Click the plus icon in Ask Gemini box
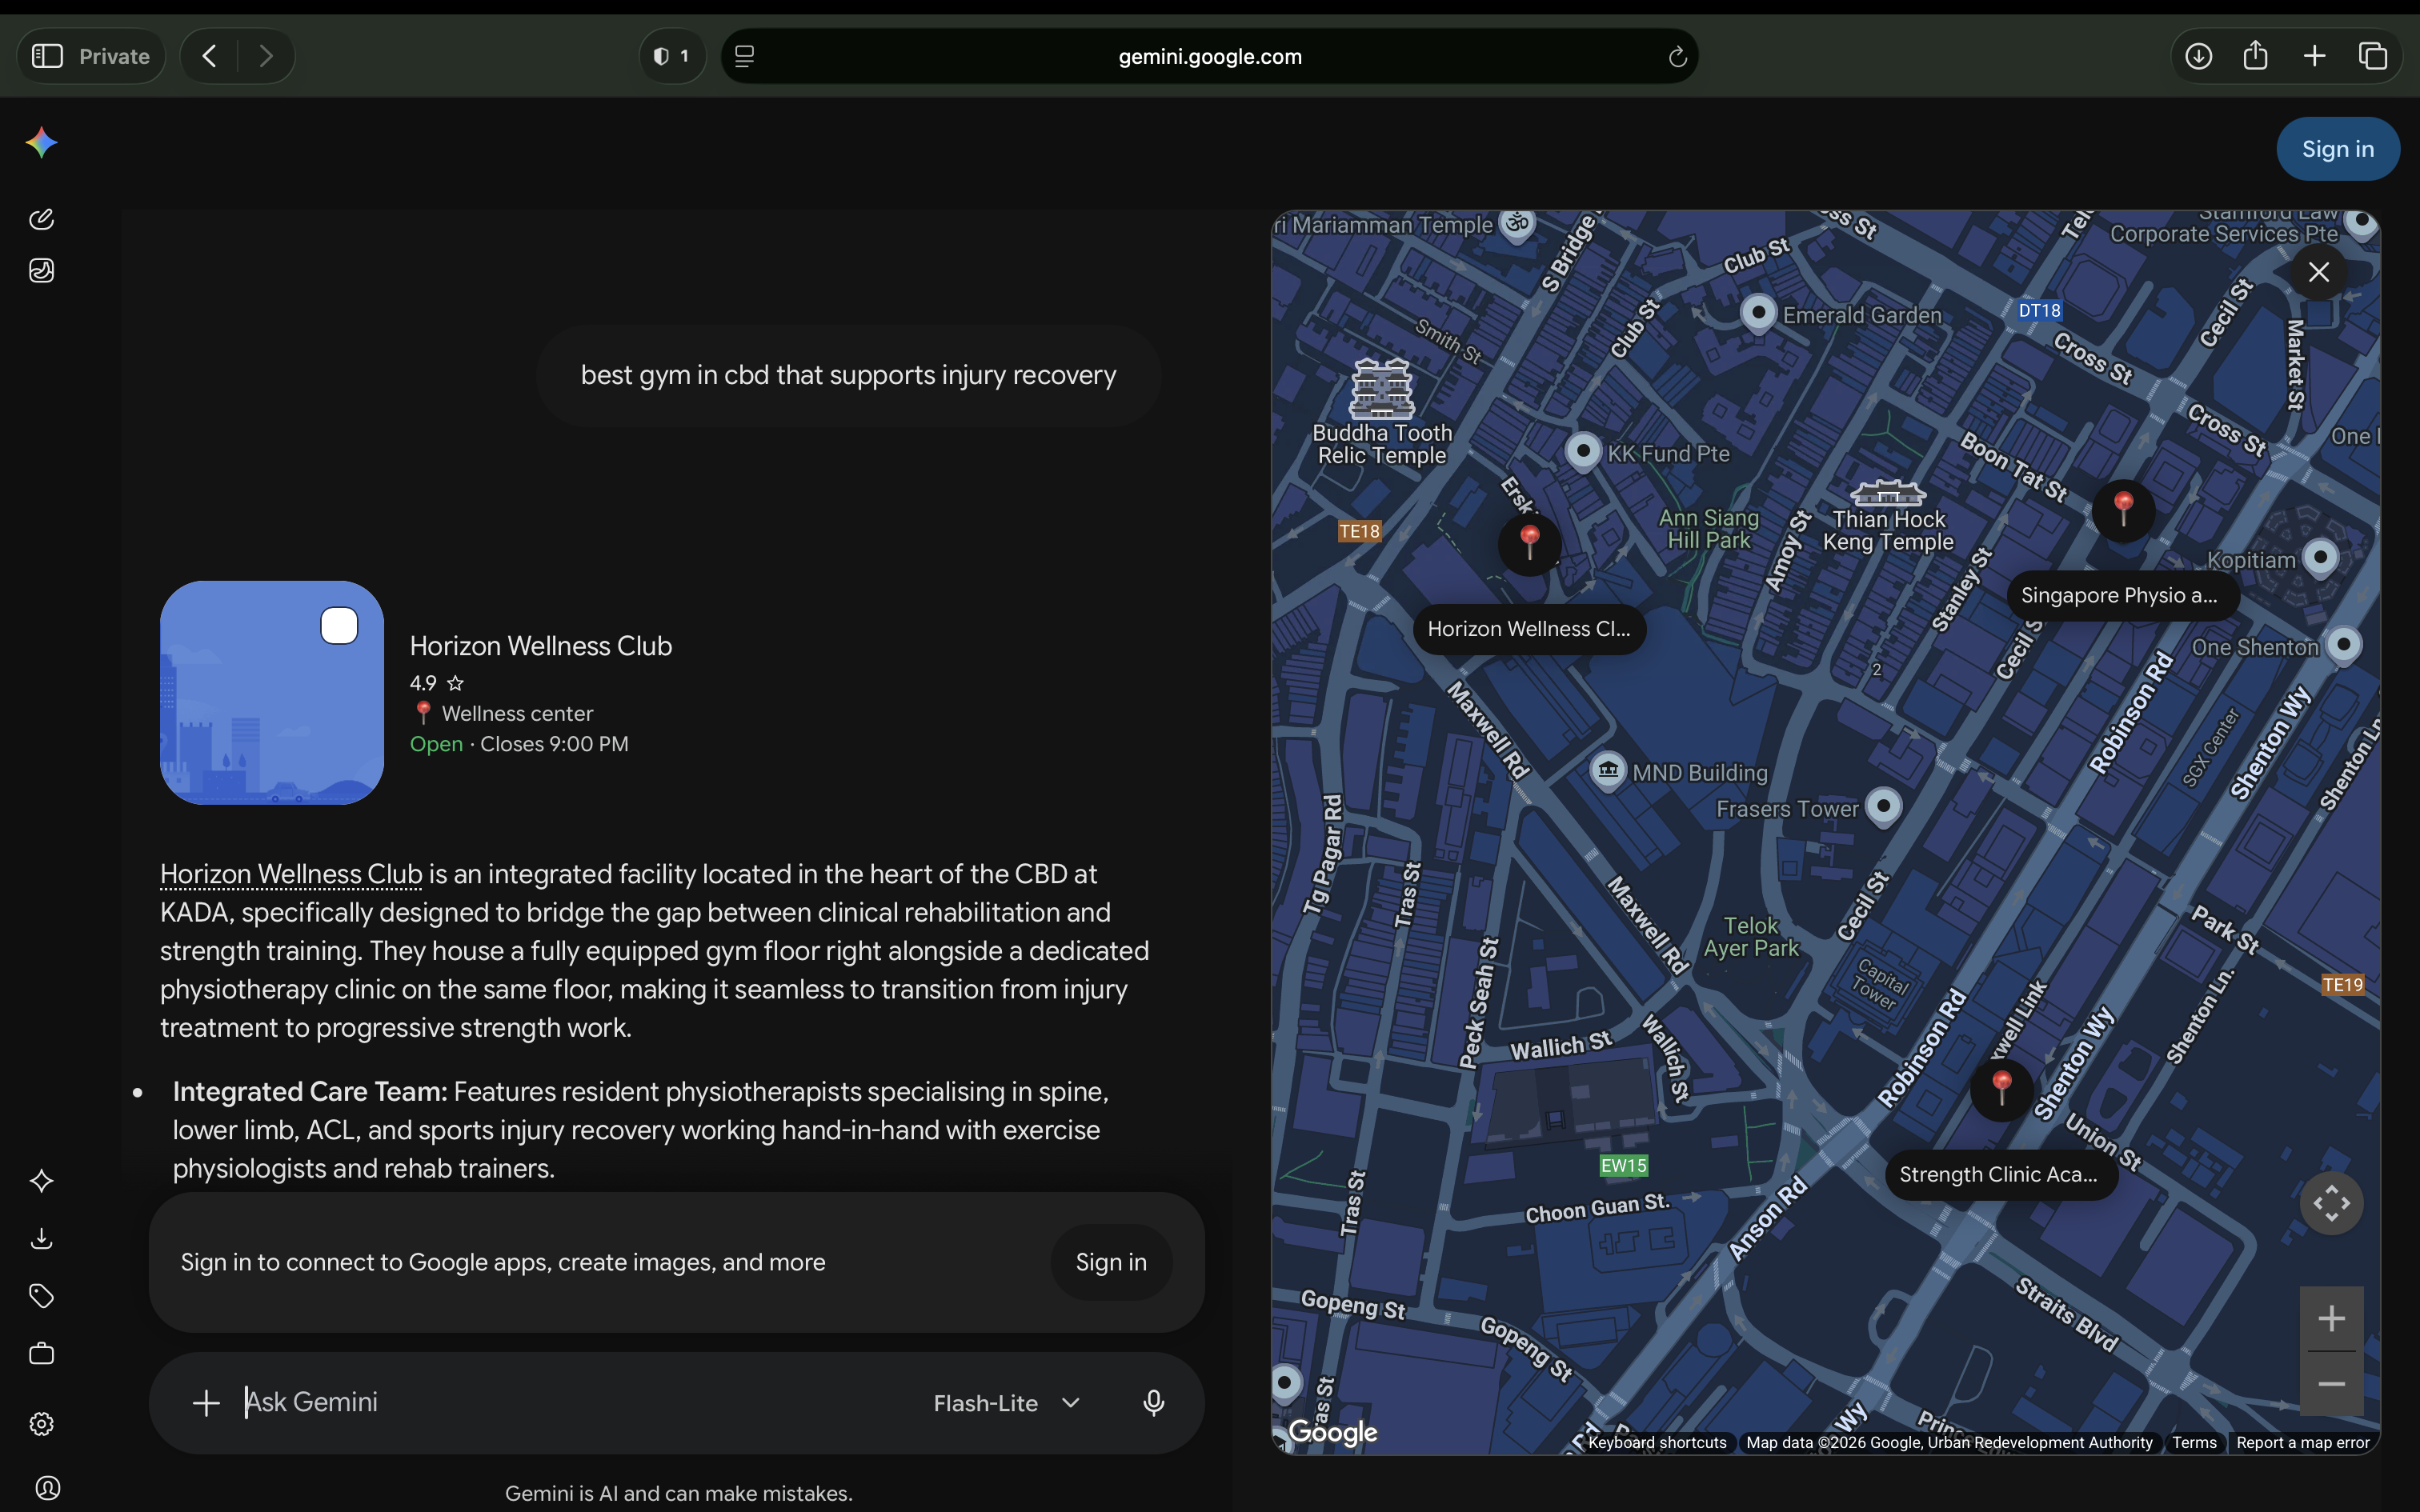Viewport: 2420px width, 1512px height. (x=206, y=1403)
